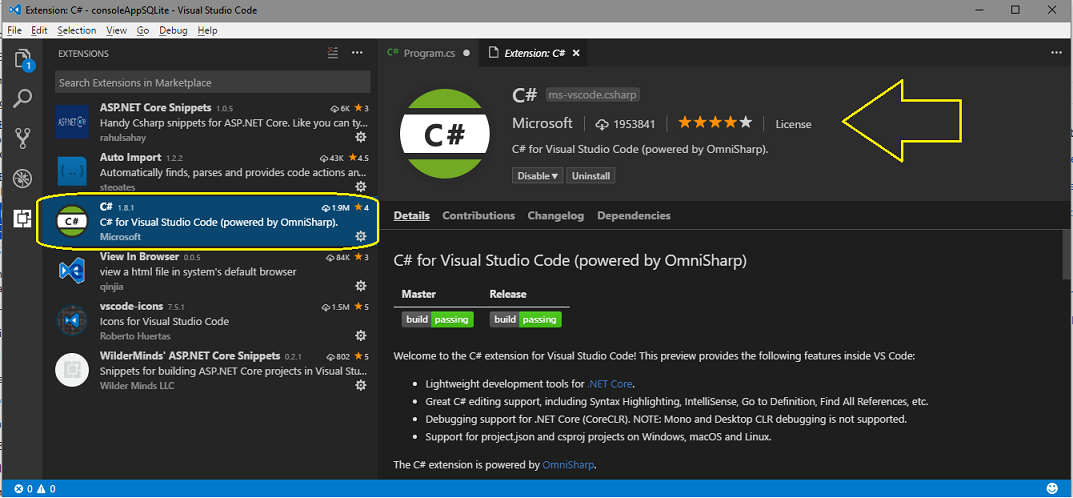Click gear icon for vscode-icons
This screenshot has width=1073, height=498.
[x=361, y=336]
